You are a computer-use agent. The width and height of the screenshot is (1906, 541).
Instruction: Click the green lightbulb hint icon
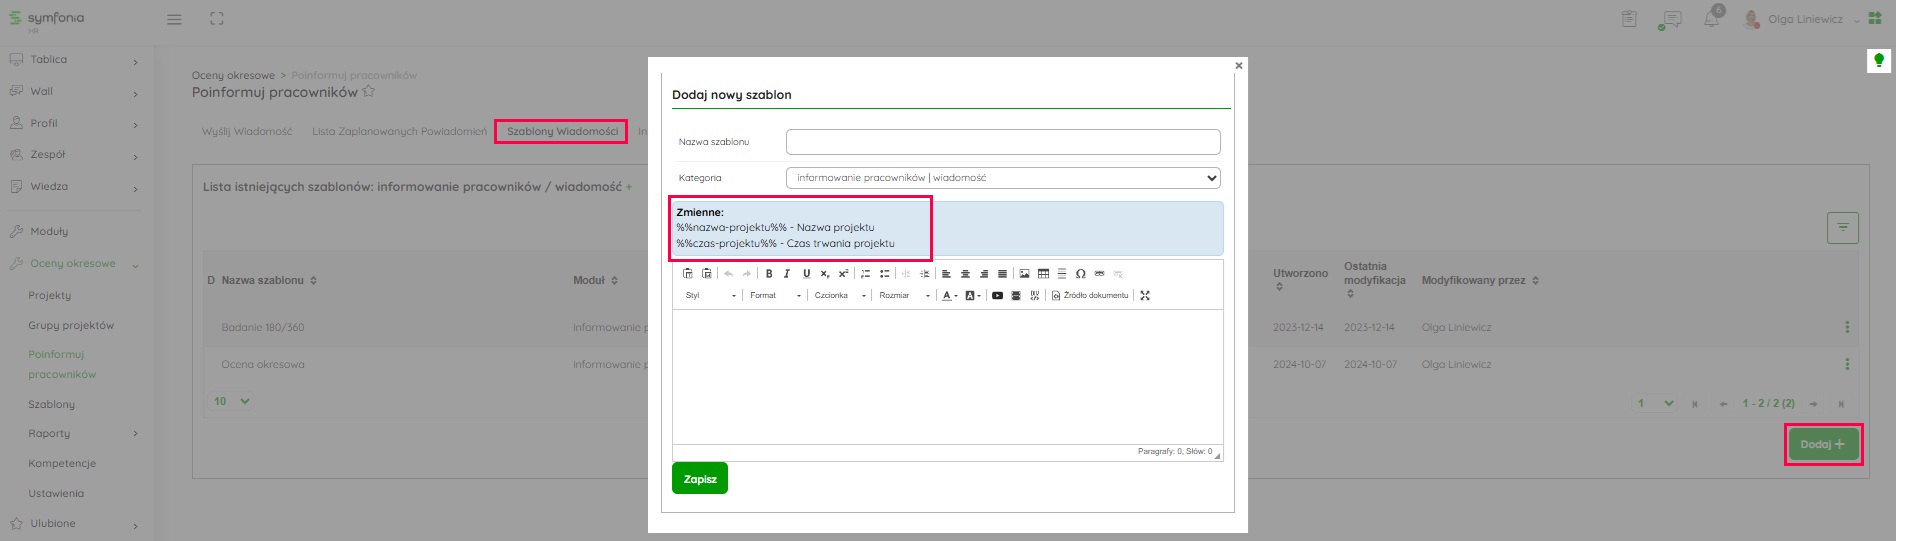pos(1878,61)
